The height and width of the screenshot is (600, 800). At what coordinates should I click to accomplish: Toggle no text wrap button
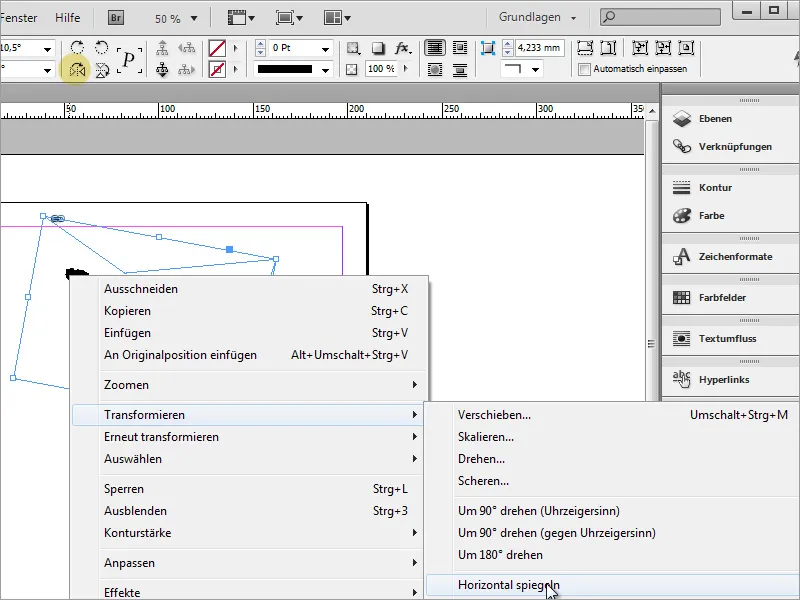click(435, 48)
